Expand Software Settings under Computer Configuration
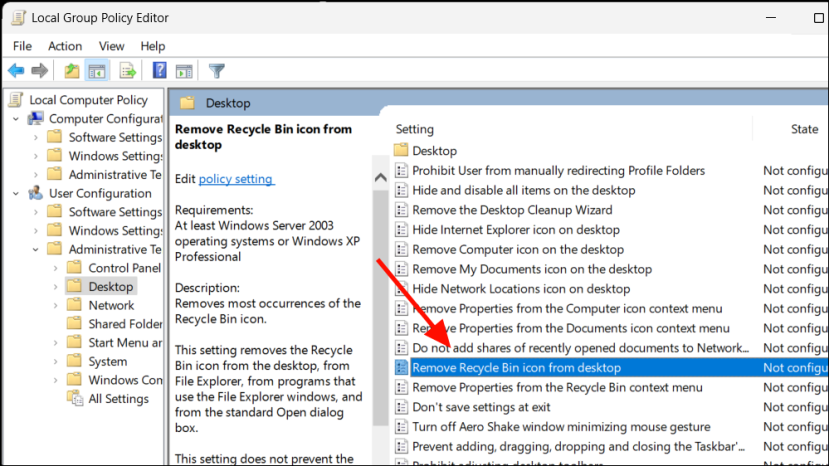 coord(36,137)
